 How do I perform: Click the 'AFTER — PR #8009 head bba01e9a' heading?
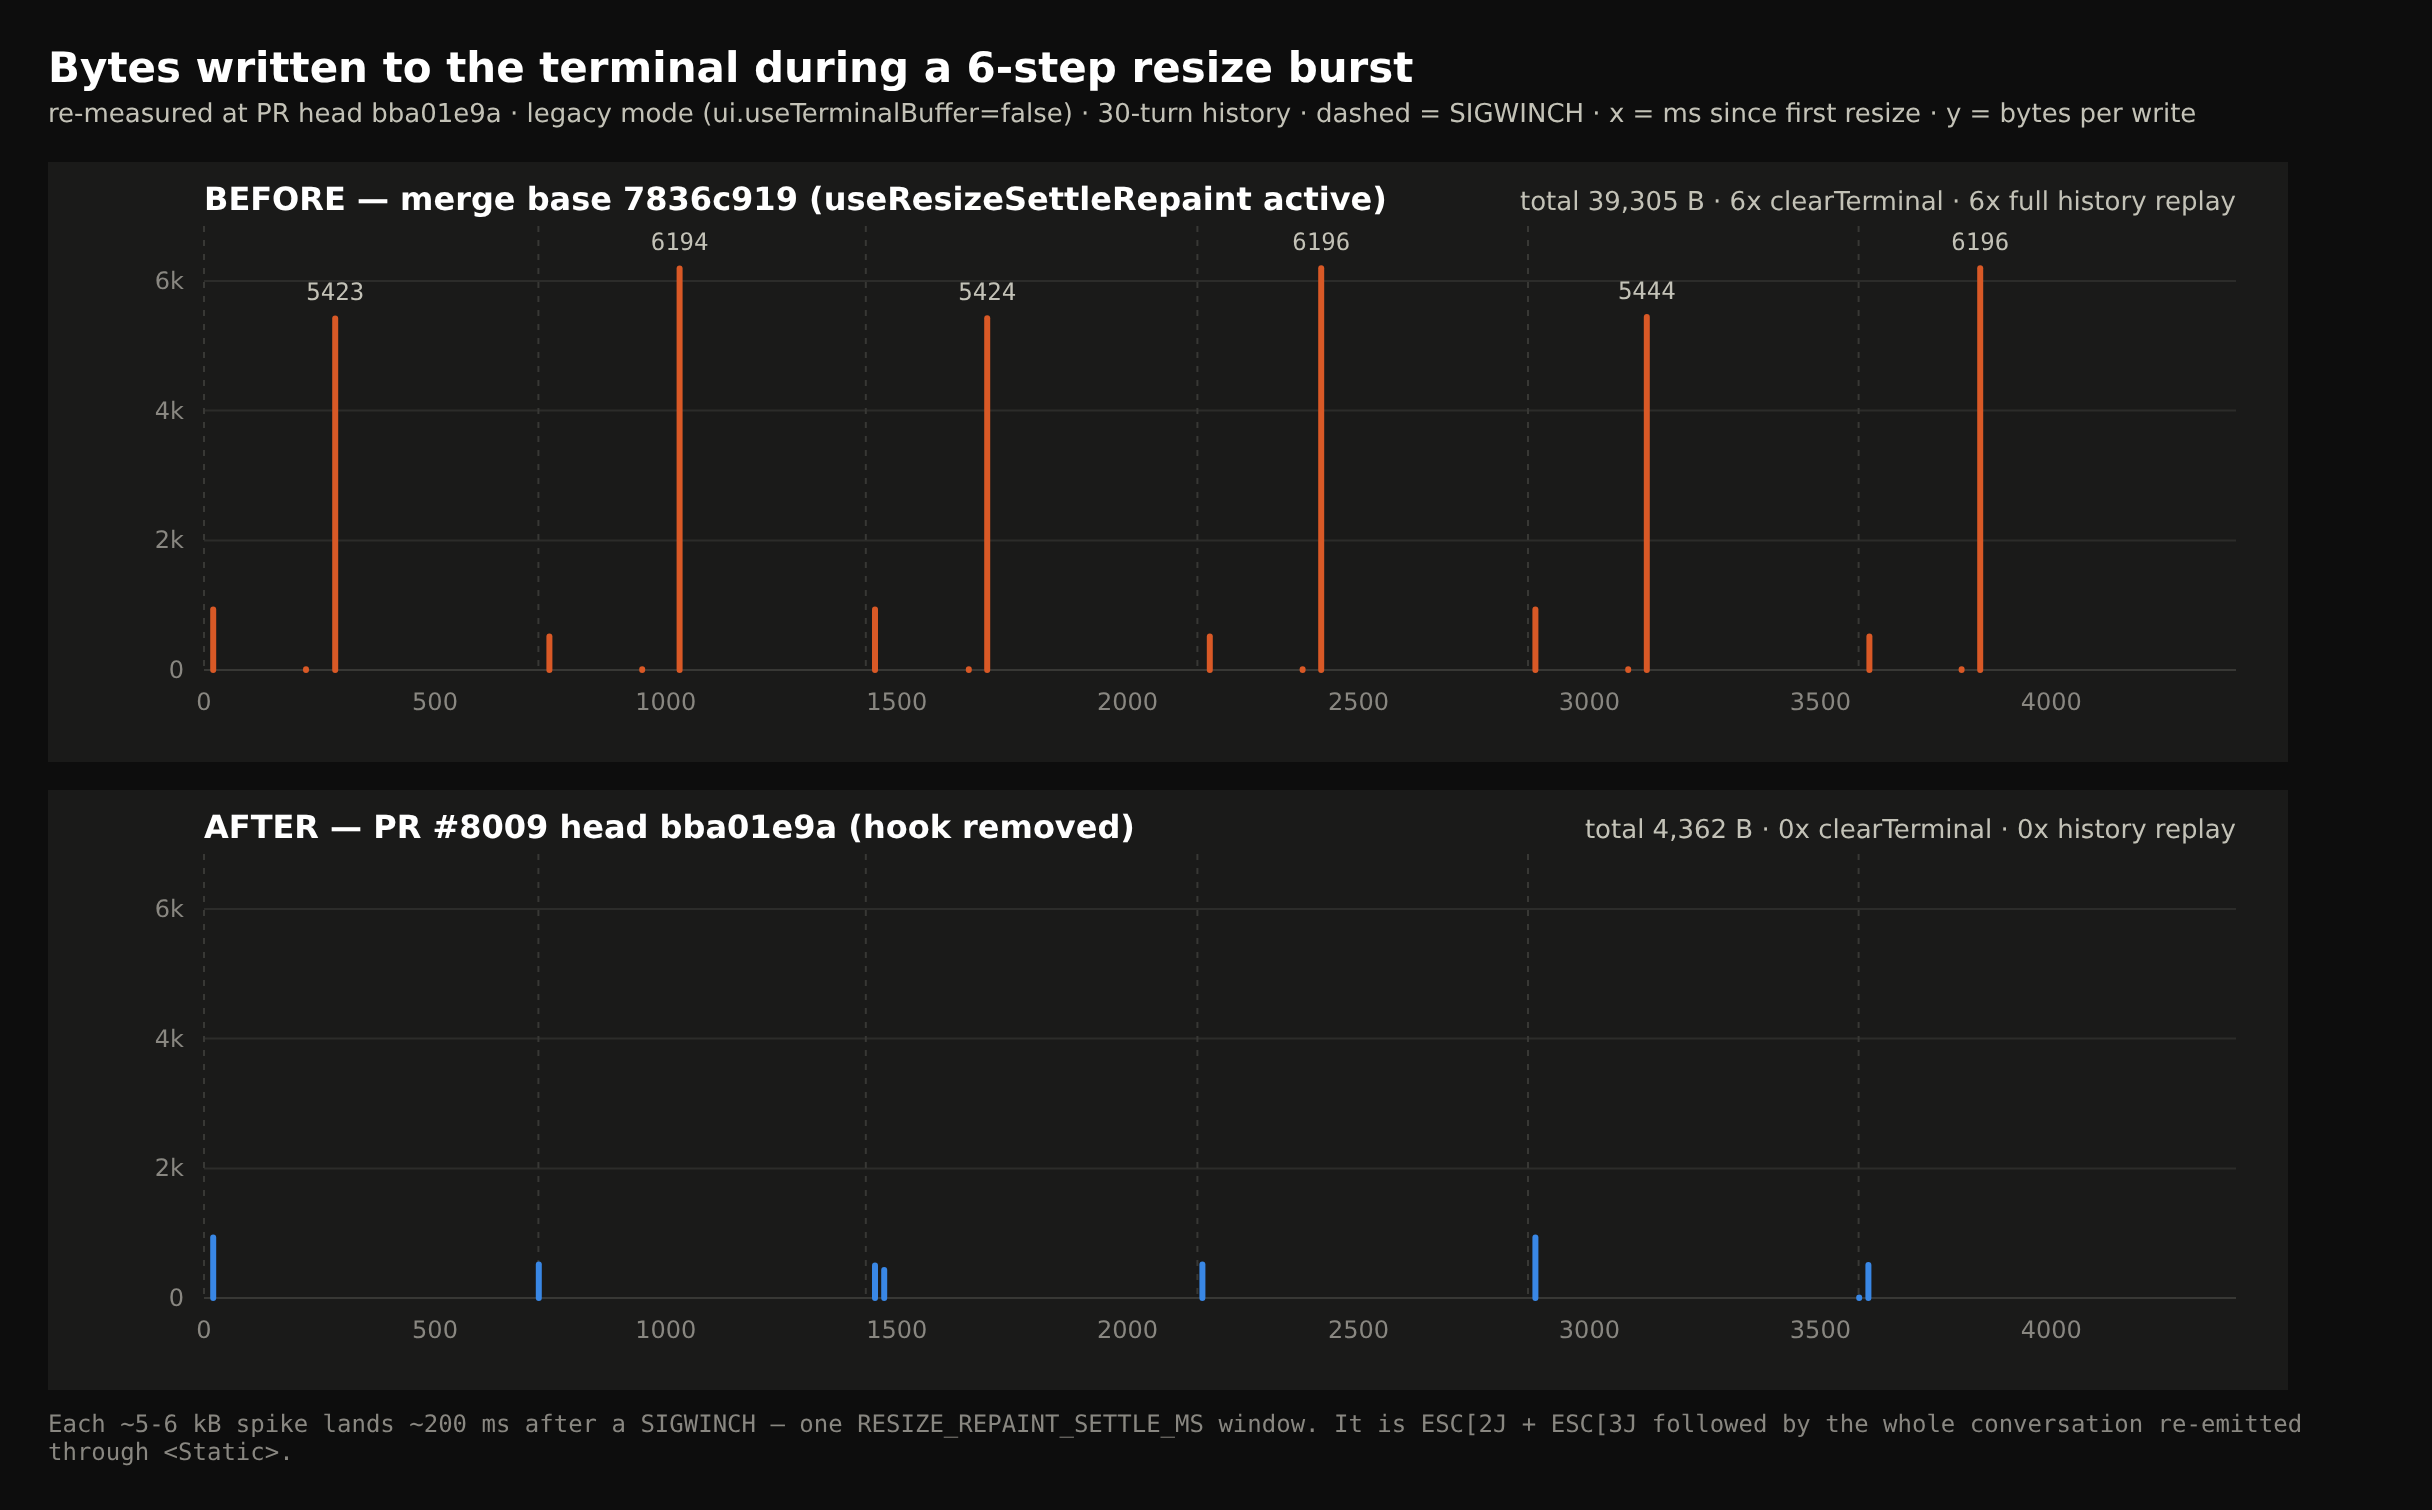point(669,828)
